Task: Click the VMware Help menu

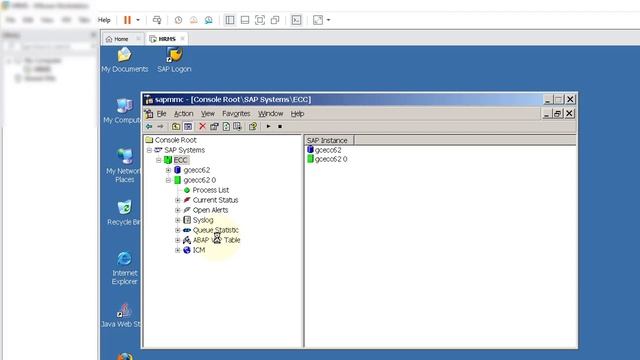Action: pyautogui.click(x=104, y=20)
